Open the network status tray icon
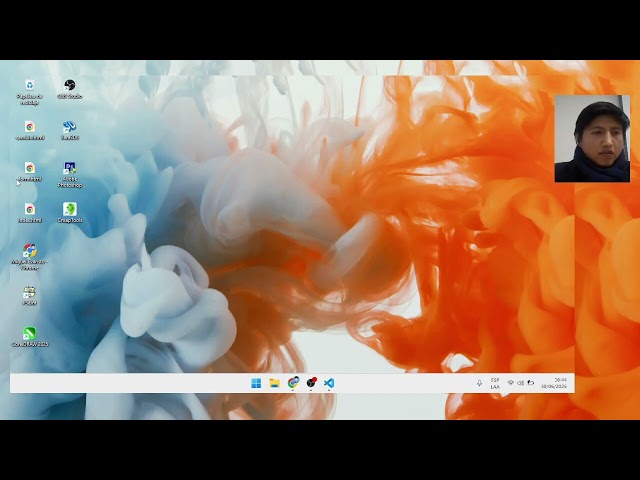640x480 pixels. click(x=510, y=383)
